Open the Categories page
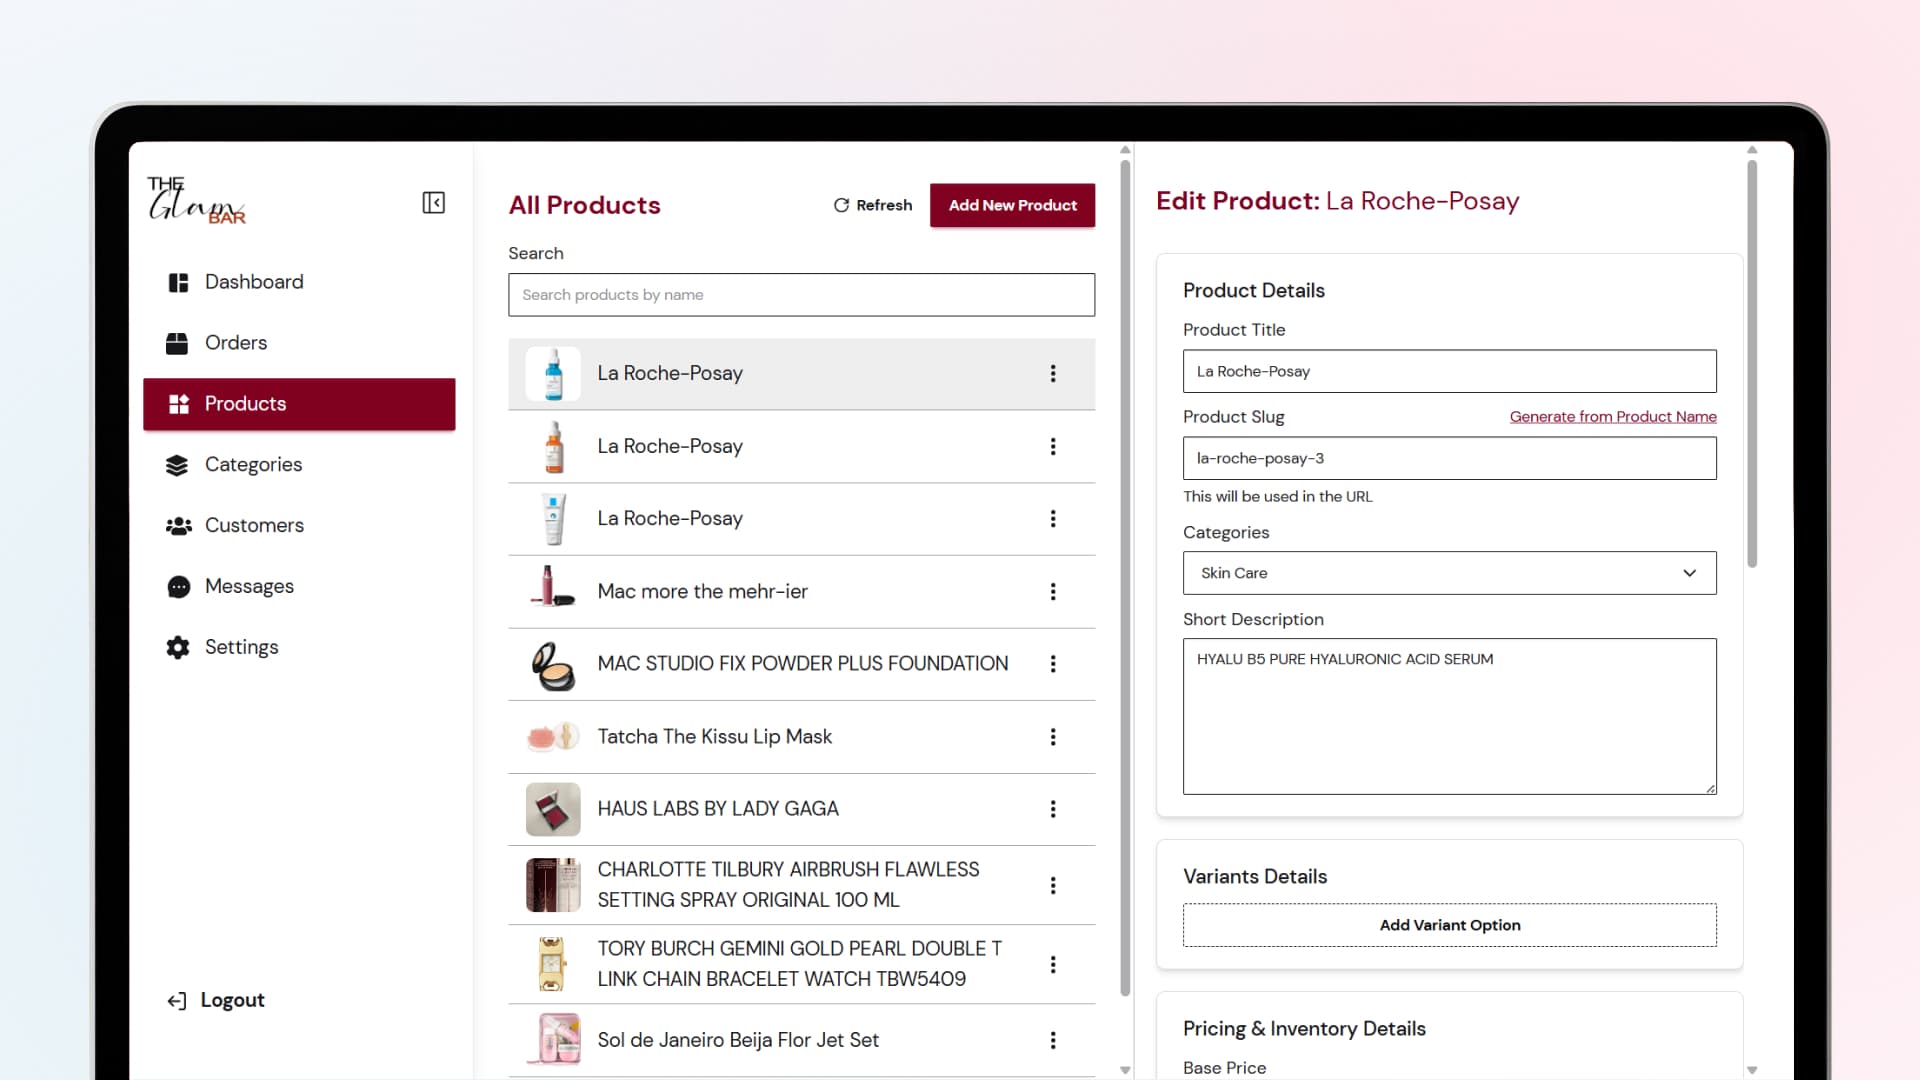 point(253,465)
